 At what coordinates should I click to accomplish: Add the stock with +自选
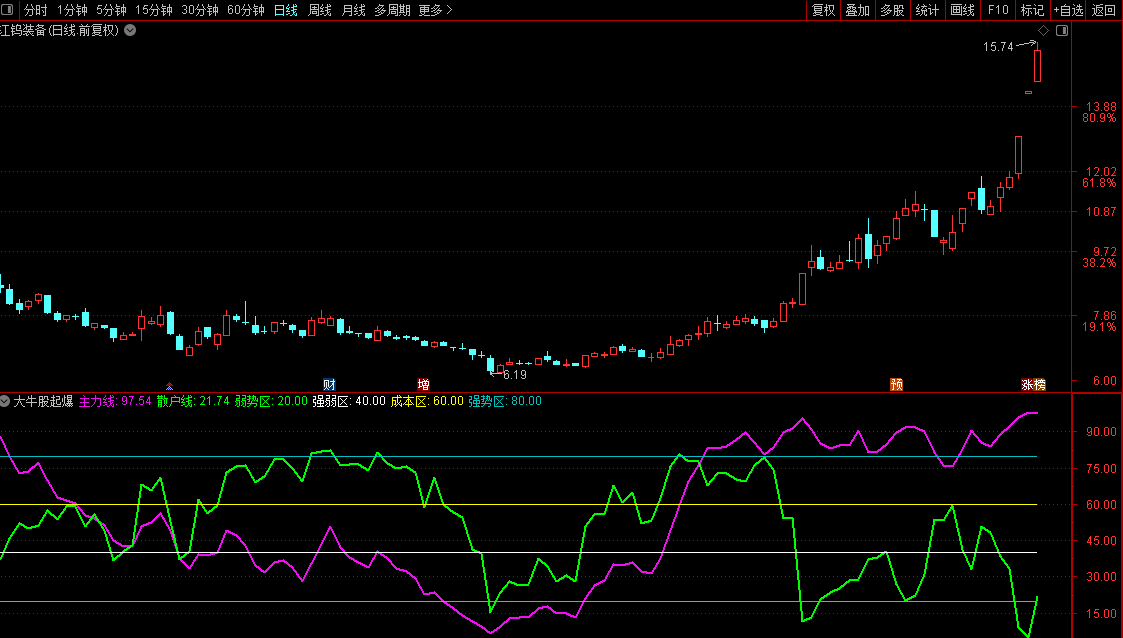coord(1068,10)
